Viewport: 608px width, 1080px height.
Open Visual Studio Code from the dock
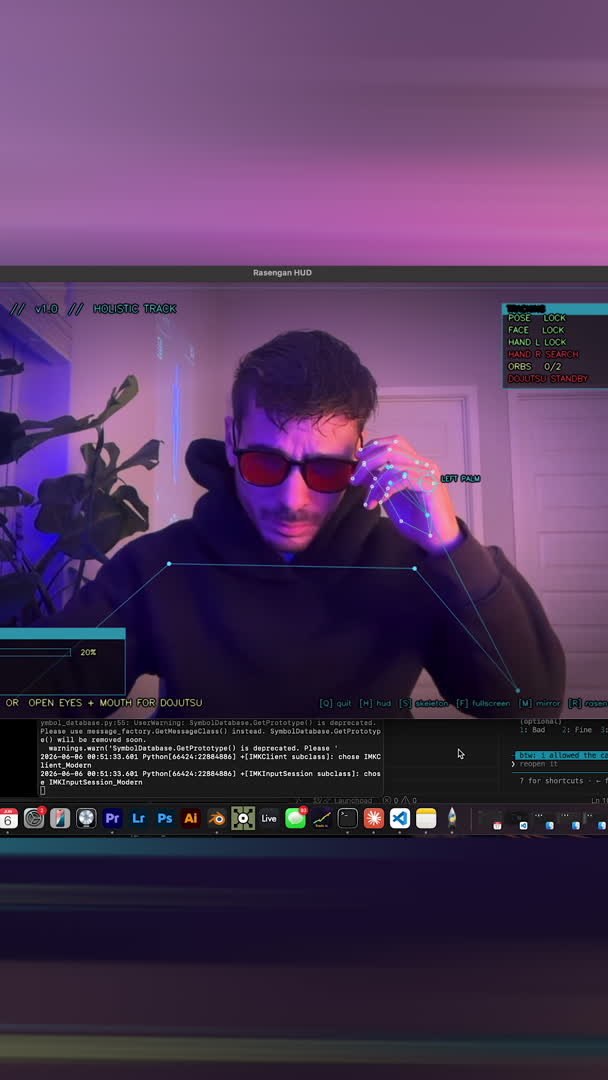[400, 818]
